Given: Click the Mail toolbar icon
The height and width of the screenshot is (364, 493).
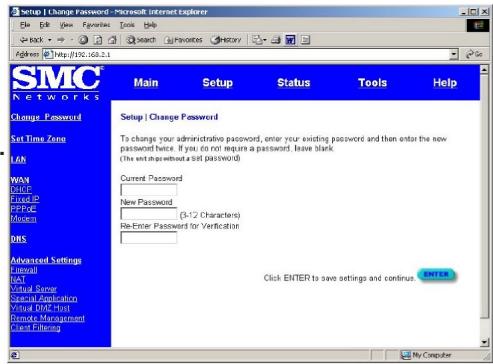Looking at the screenshot, I should 257,40.
